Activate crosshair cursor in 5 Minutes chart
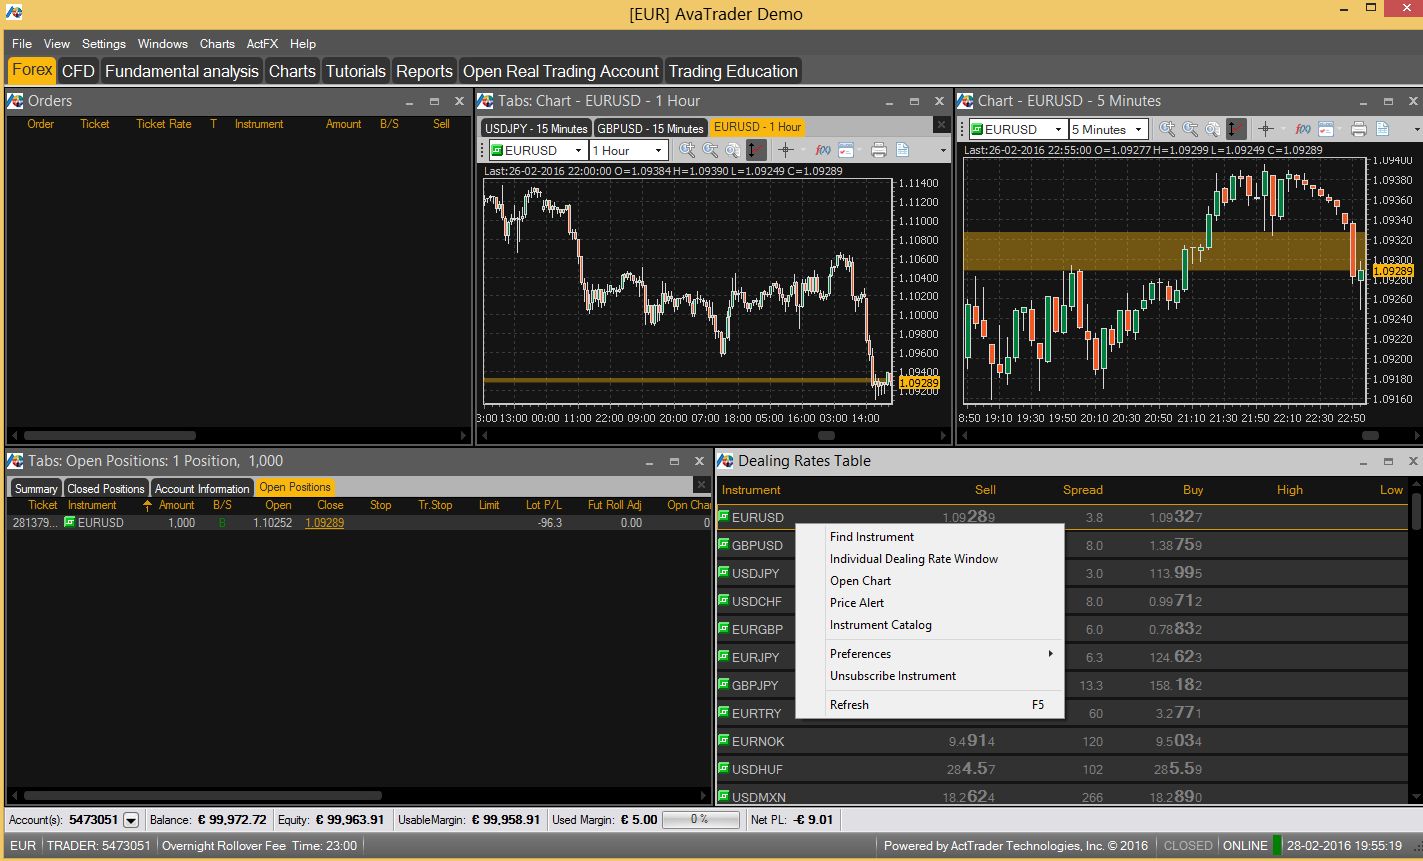Image resolution: width=1423 pixels, height=861 pixels. pyautogui.click(x=1265, y=129)
